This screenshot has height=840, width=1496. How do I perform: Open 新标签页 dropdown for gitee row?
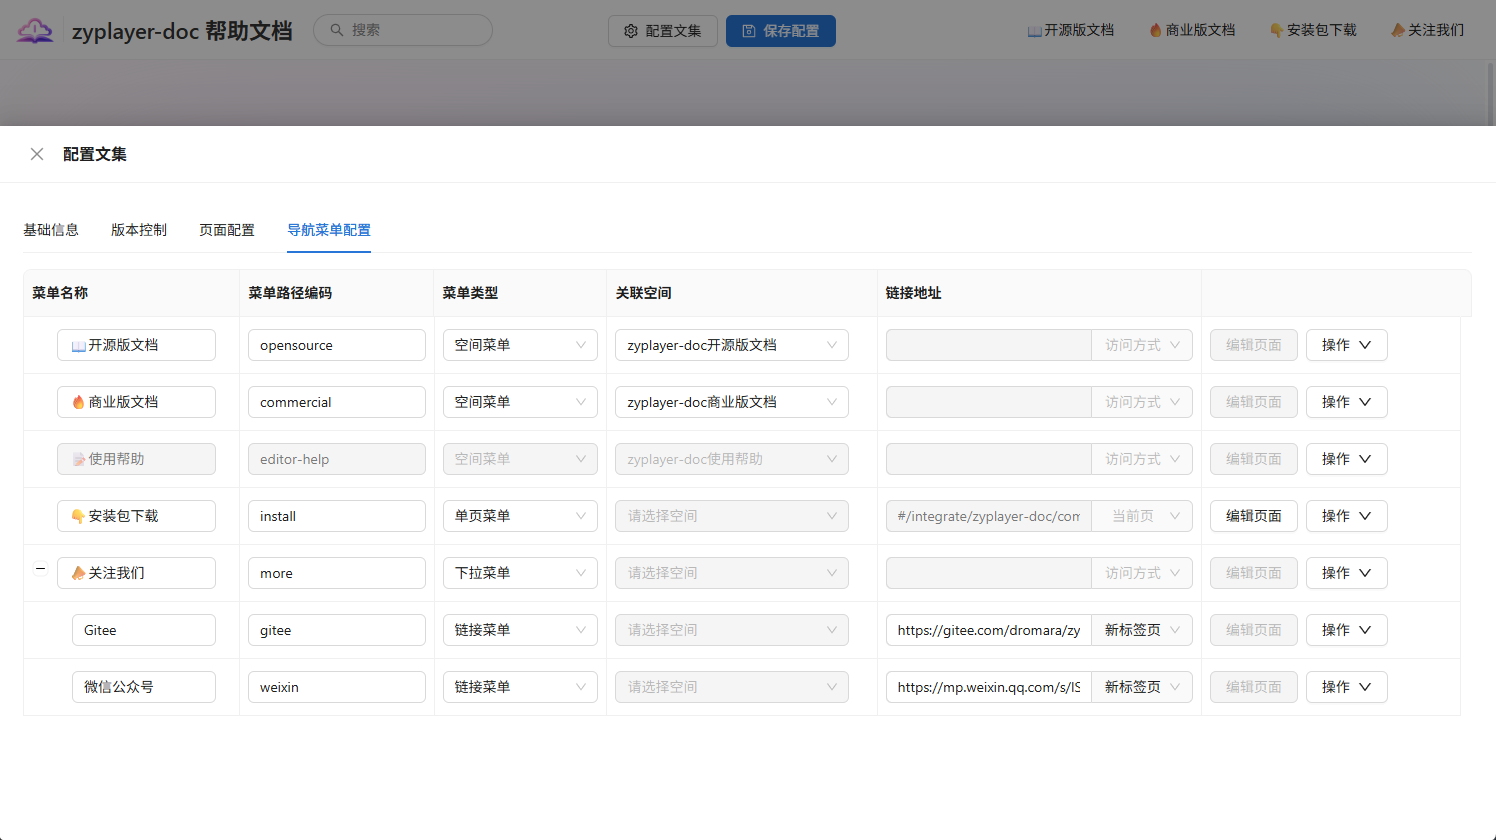click(x=1142, y=630)
